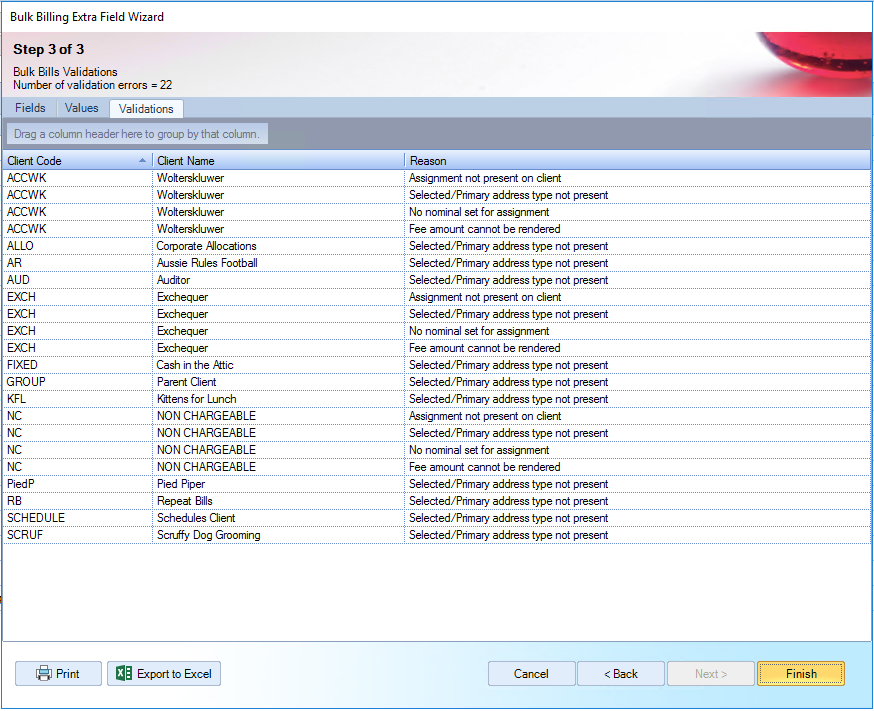The image size is (874, 711).
Task: Select 'Kittens for Lunch' client name
Action: coord(278,399)
